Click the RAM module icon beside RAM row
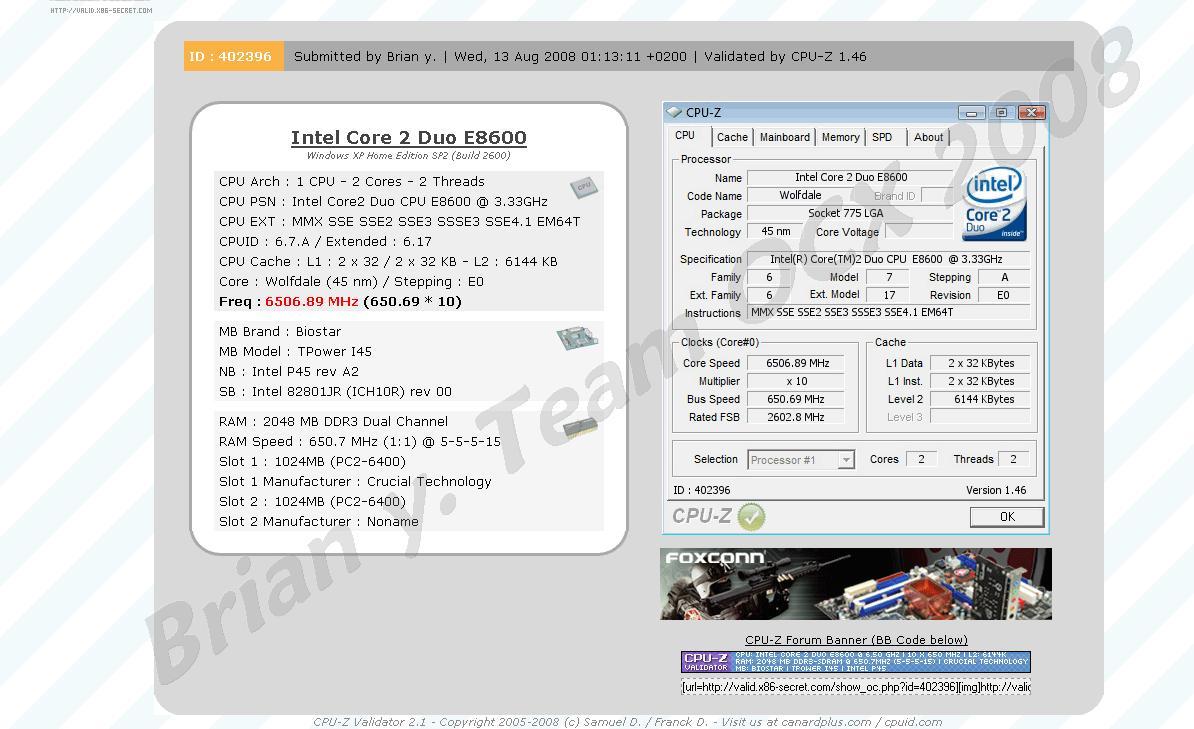The image size is (1194, 729). [x=580, y=428]
